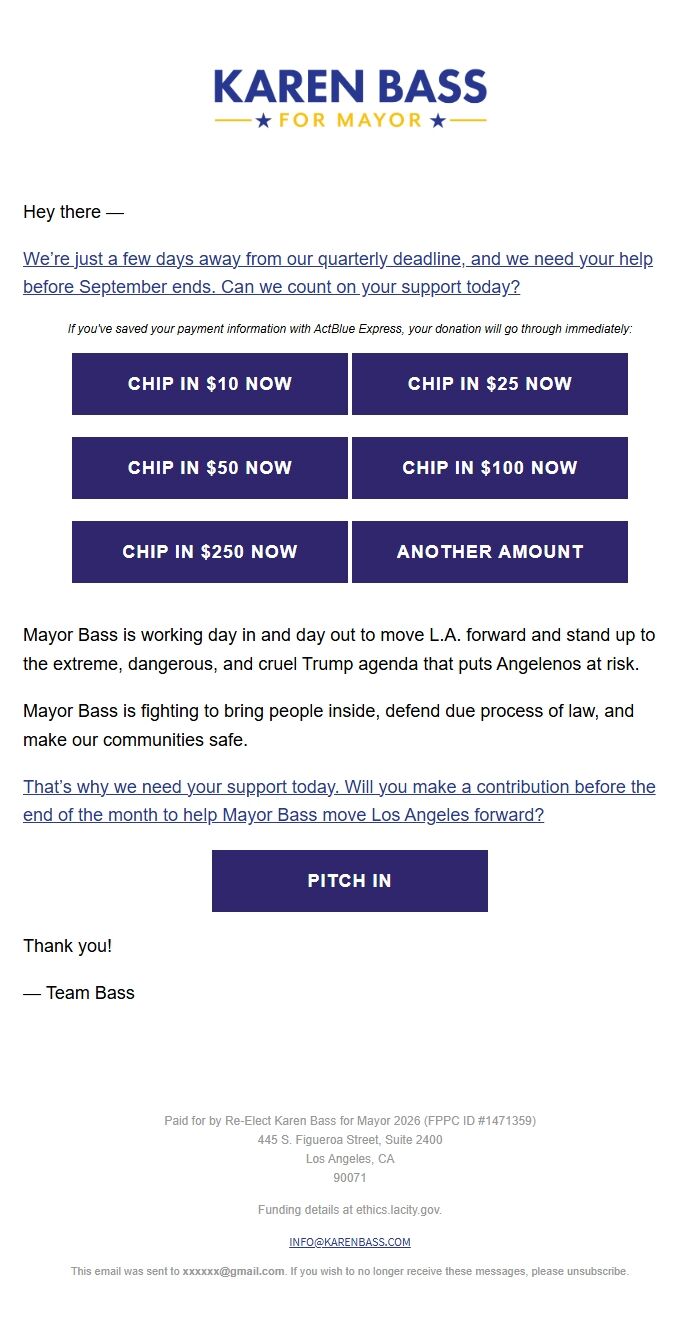Click the unsubscribe link in the footer
This screenshot has height=1335, width=700.
[597, 1272]
